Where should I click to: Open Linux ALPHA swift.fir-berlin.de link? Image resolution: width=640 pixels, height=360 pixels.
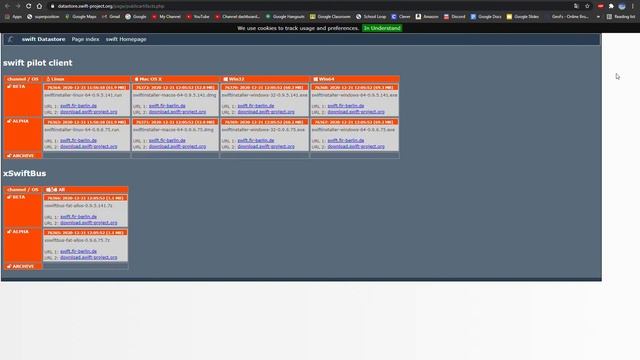(x=78, y=140)
